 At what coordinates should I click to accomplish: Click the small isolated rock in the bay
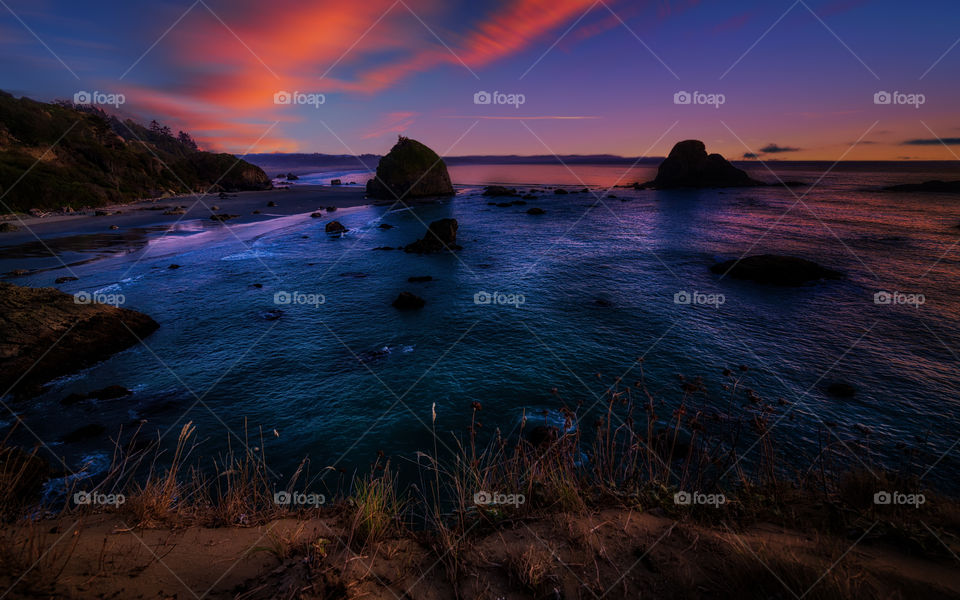pyautogui.click(x=408, y=301)
